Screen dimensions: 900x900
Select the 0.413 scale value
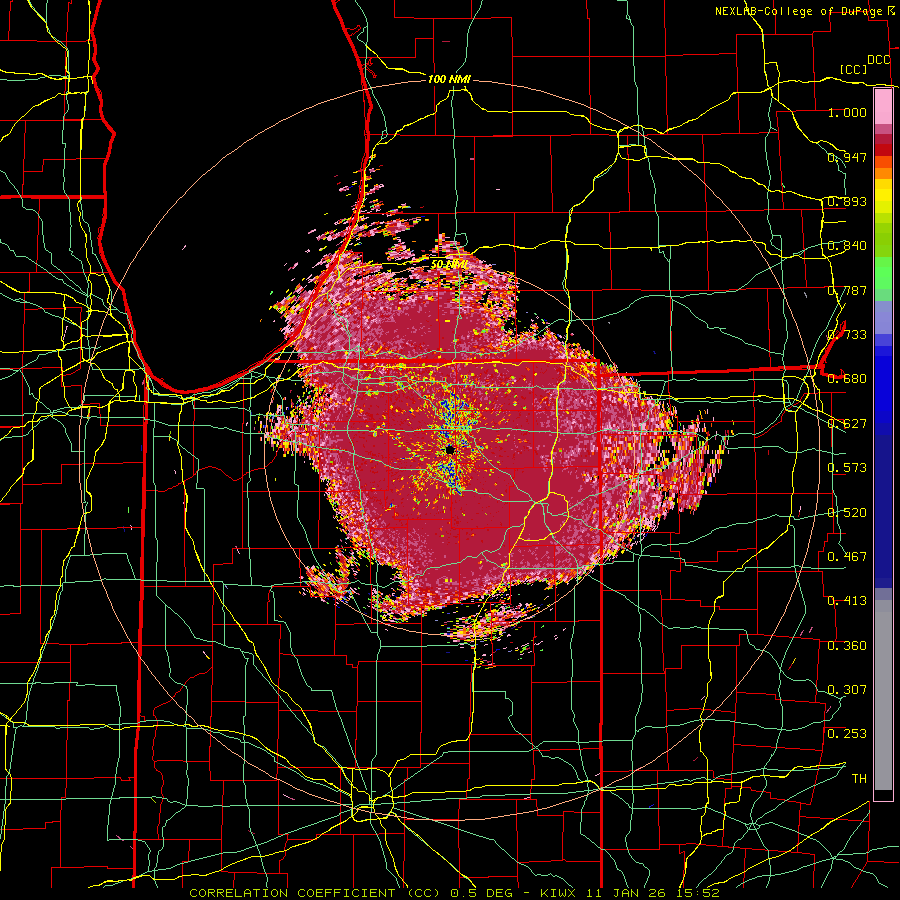coord(847,601)
